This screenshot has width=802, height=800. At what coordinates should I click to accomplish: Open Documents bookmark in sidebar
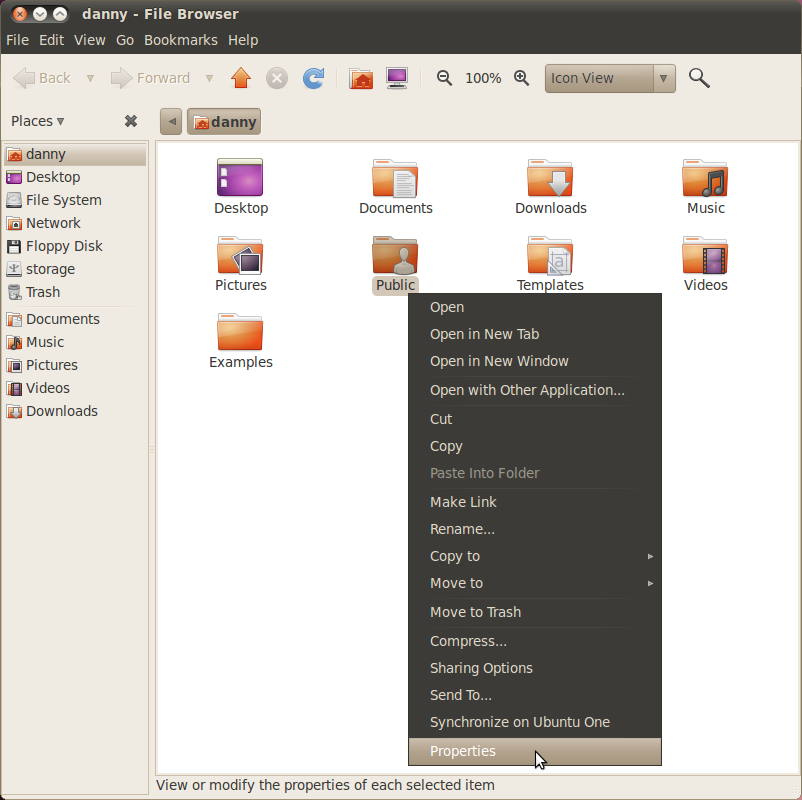coord(75,319)
